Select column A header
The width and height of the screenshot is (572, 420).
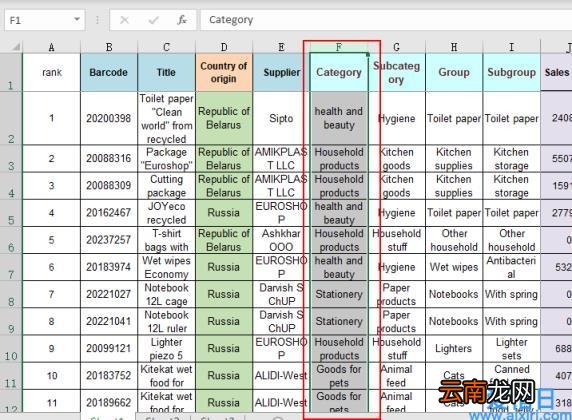point(51,47)
